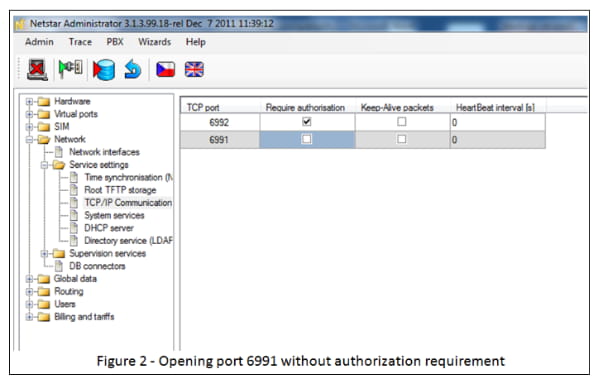Click the blue database icon
Viewport: 598px width, 382px height.
pos(104,70)
